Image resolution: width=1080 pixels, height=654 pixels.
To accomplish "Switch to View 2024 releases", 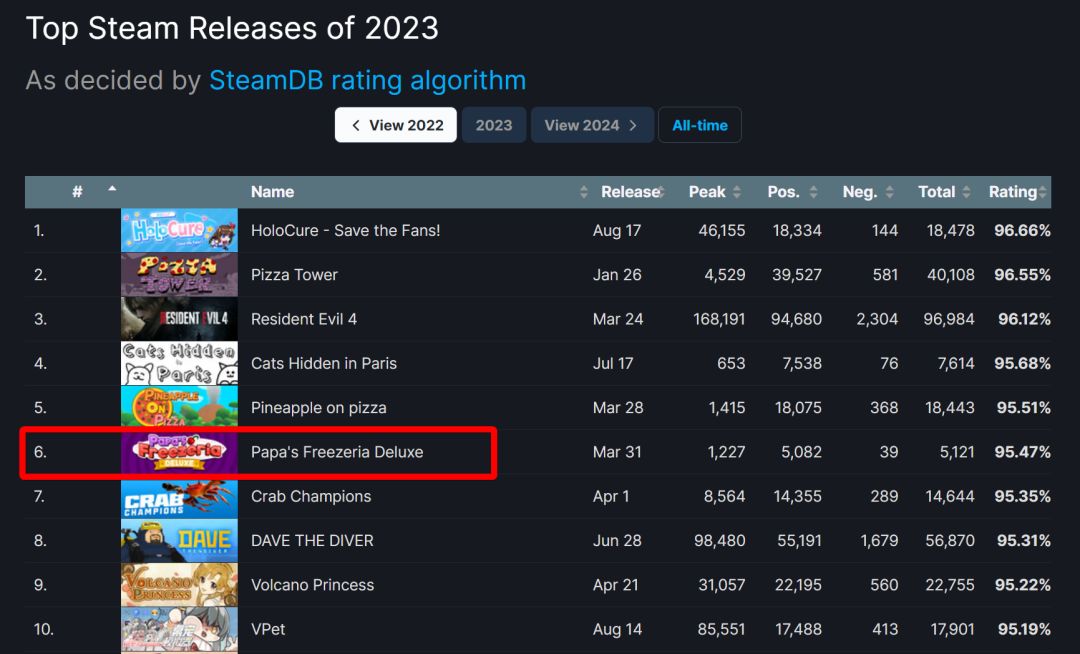I will click(592, 125).
